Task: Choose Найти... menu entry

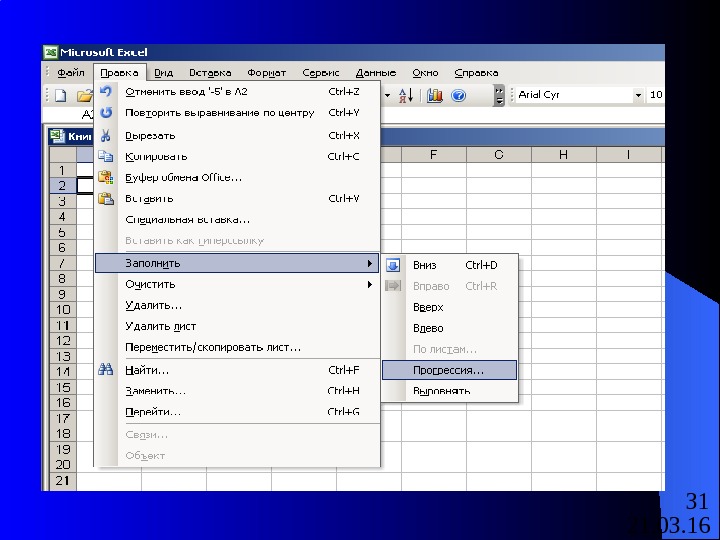Action: pos(237,370)
